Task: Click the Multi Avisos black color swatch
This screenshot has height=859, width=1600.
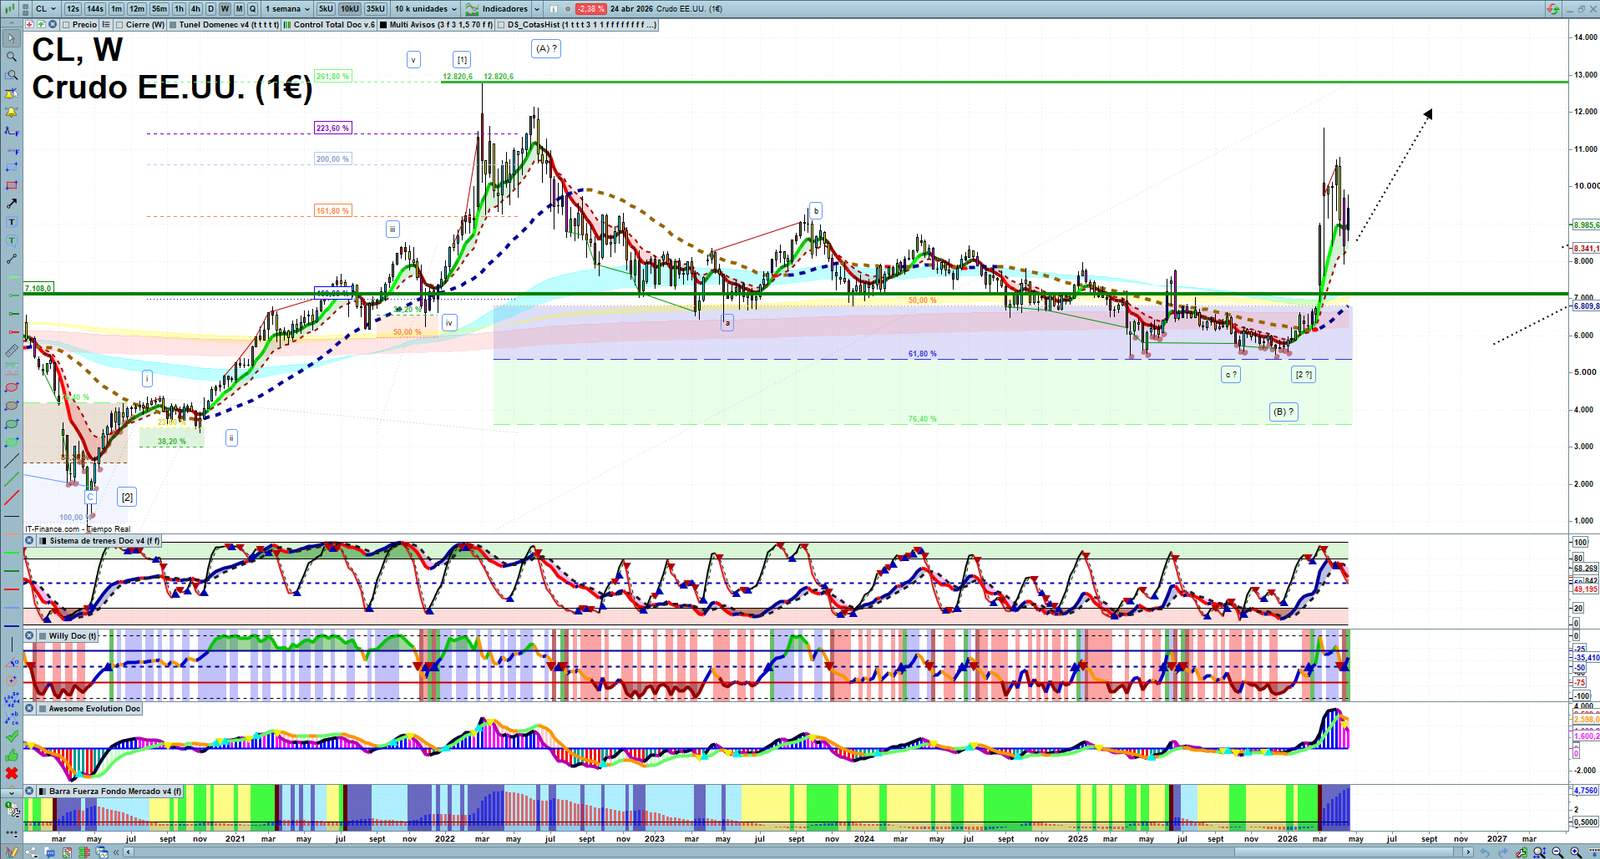Action: click(383, 25)
